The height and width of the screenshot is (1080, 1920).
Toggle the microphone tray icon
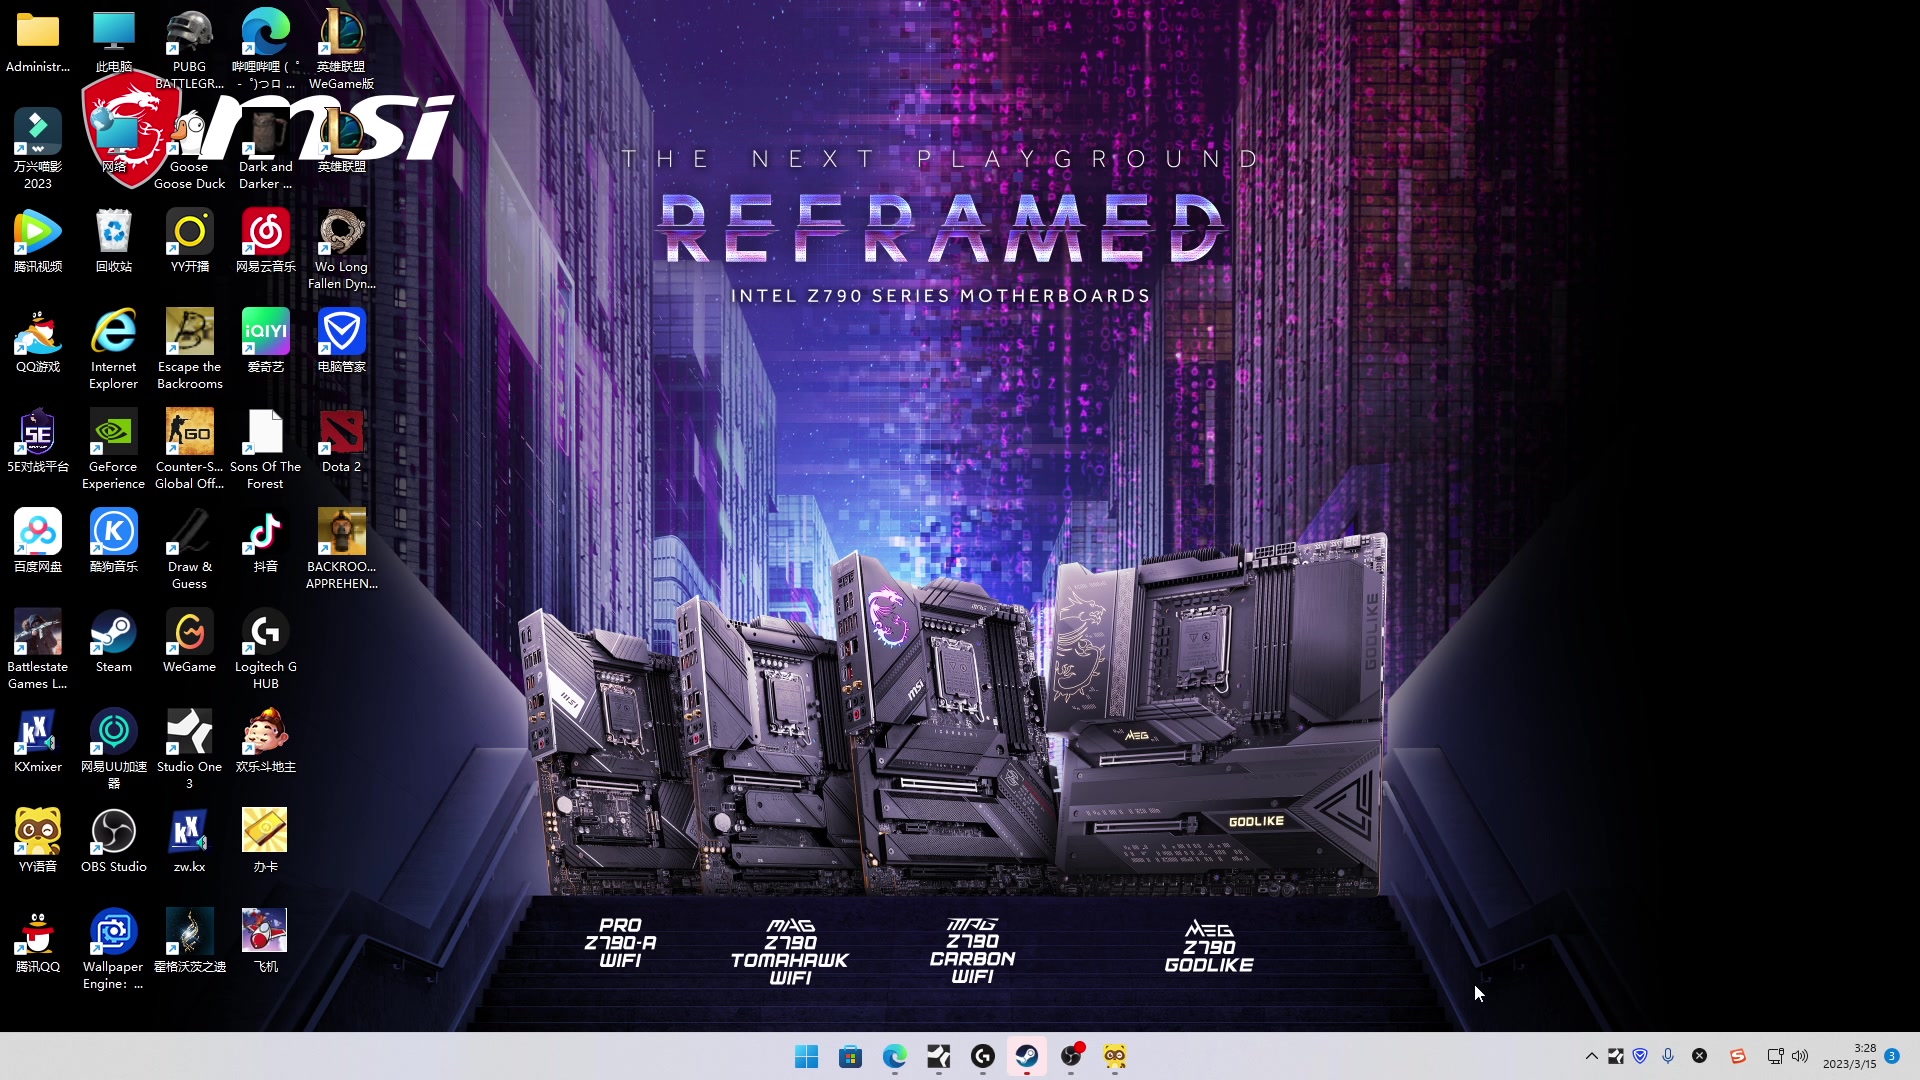coord(1668,1056)
